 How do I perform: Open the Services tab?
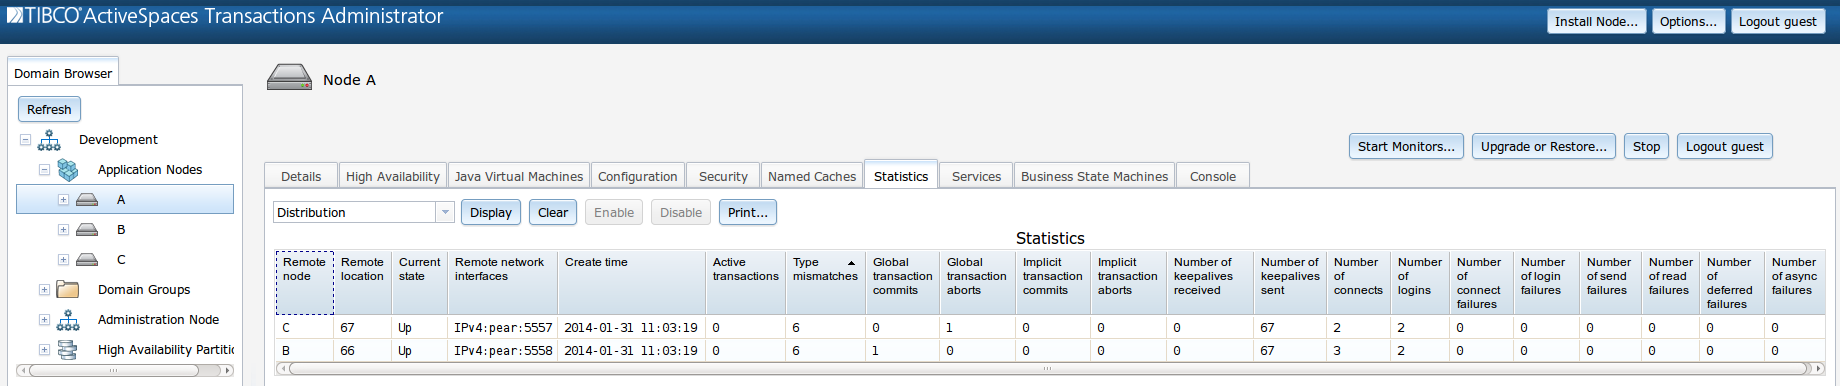(x=976, y=176)
